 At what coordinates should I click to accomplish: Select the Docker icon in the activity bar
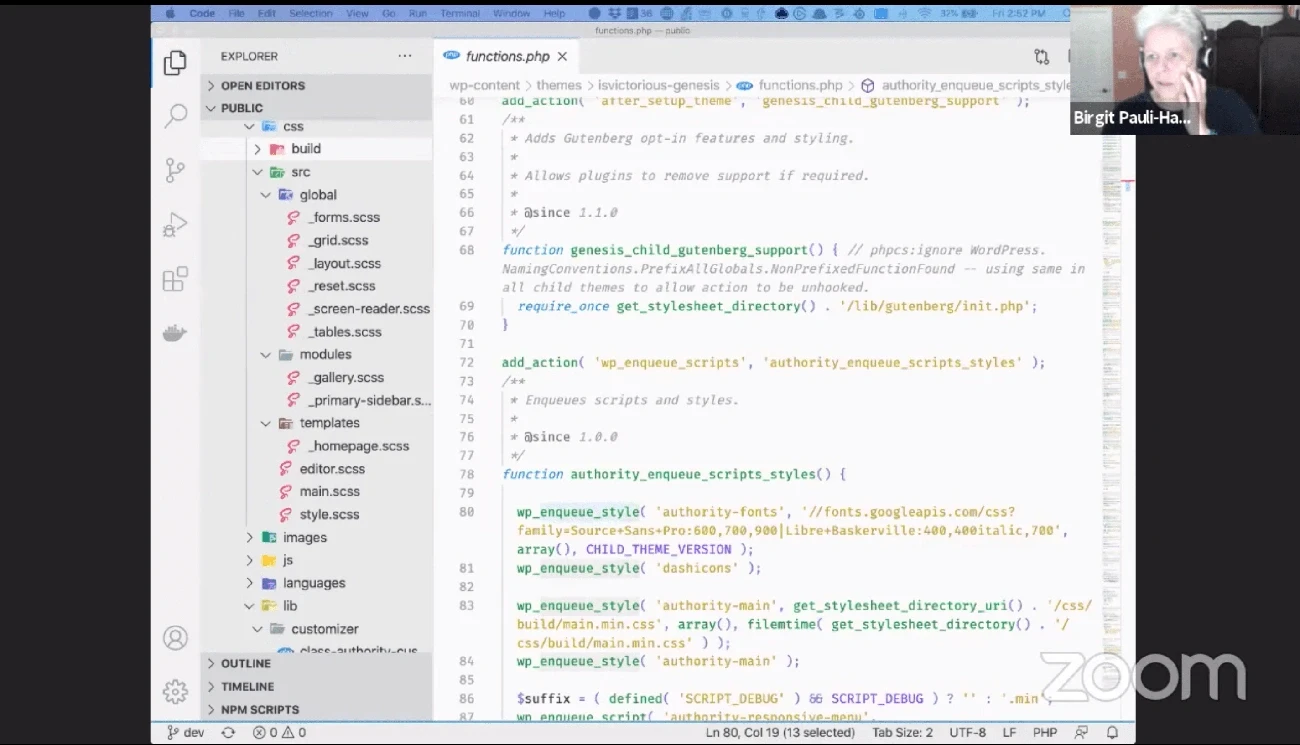175,331
